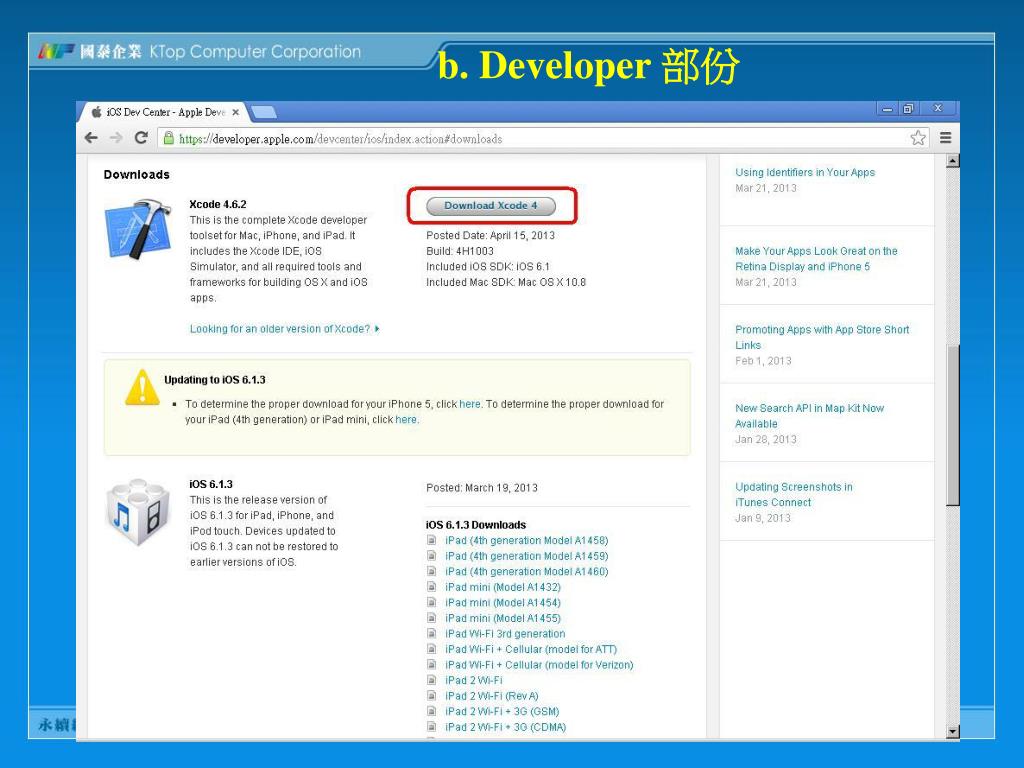Click the yellow warning triangle icon
This screenshot has width=1024, height=768.
pyautogui.click(x=142, y=388)
